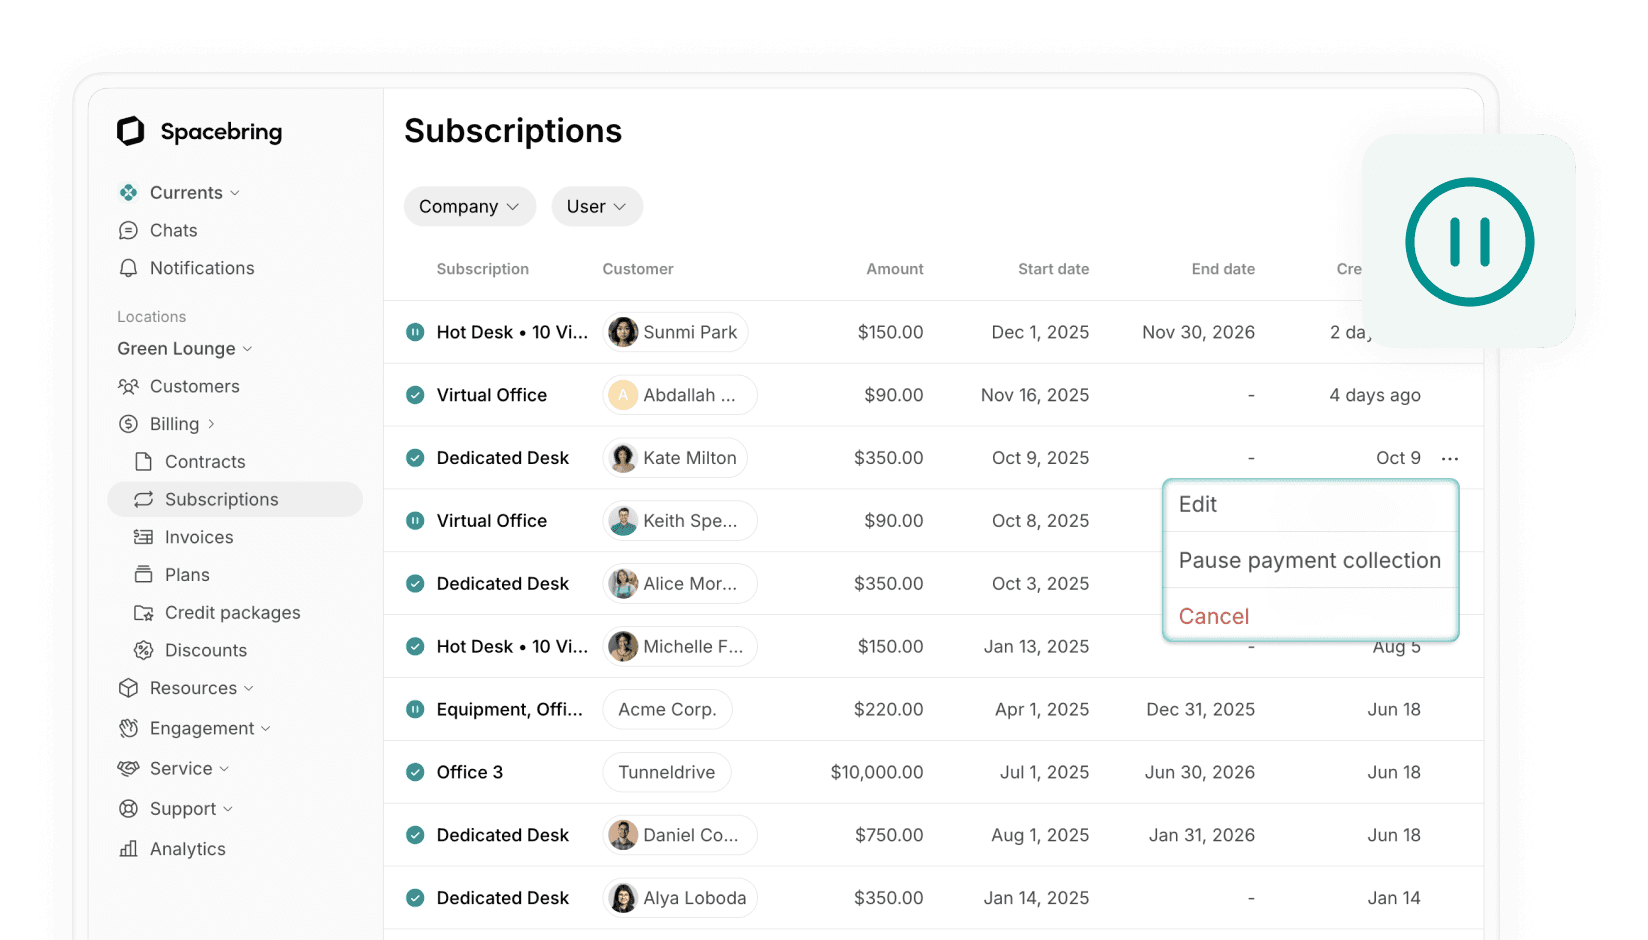Screen dimensions: 1648x940
Task: Open the Company filter dropdown
Action: (469, 206)
